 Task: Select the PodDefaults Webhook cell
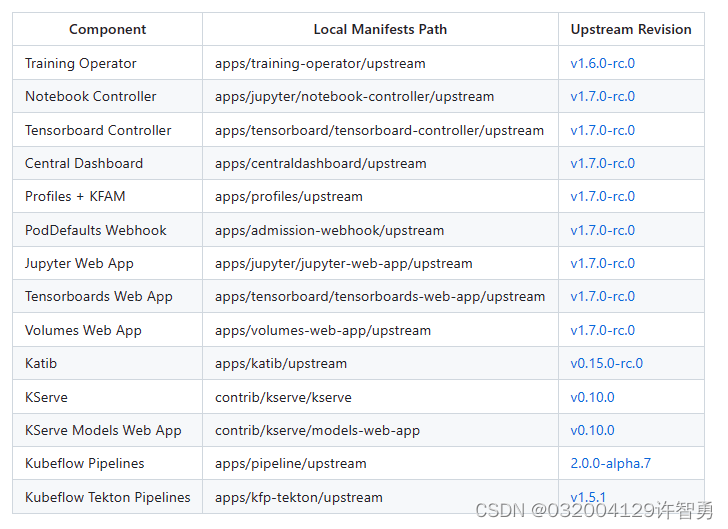(x=107, y=229)
